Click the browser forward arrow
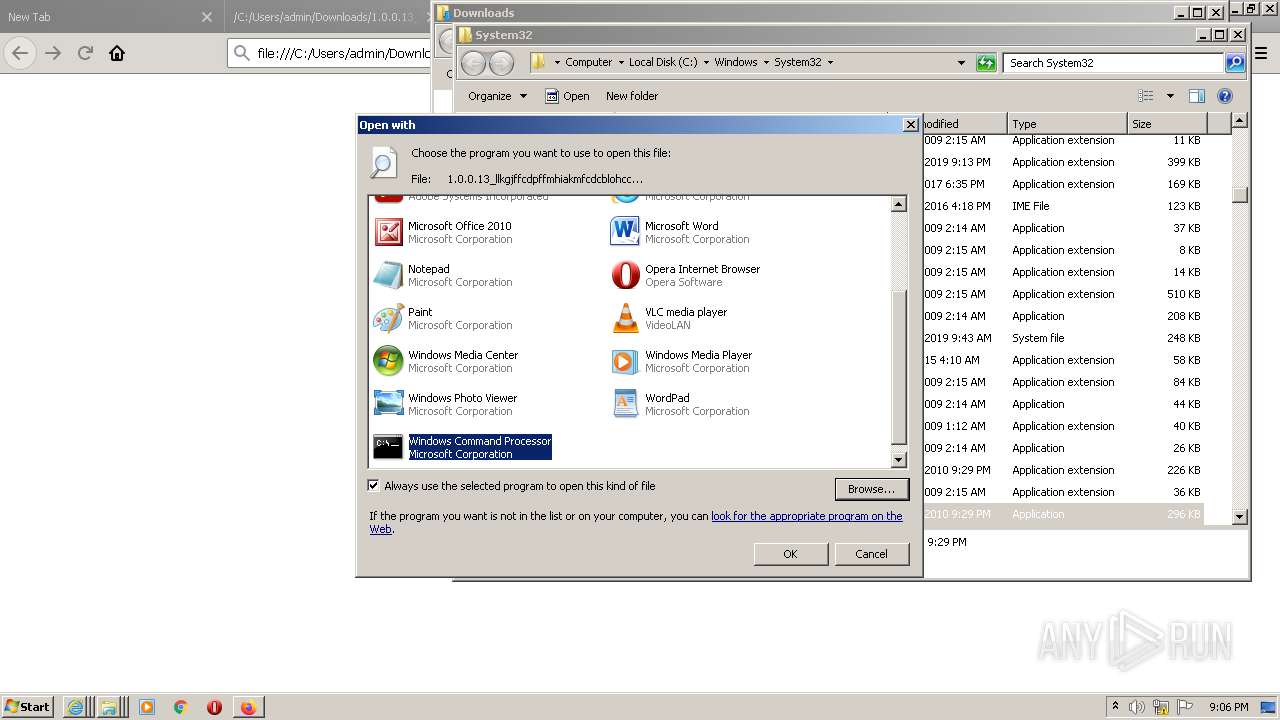The height and width of the screenshot is (720, 1280). coord(53,53)
